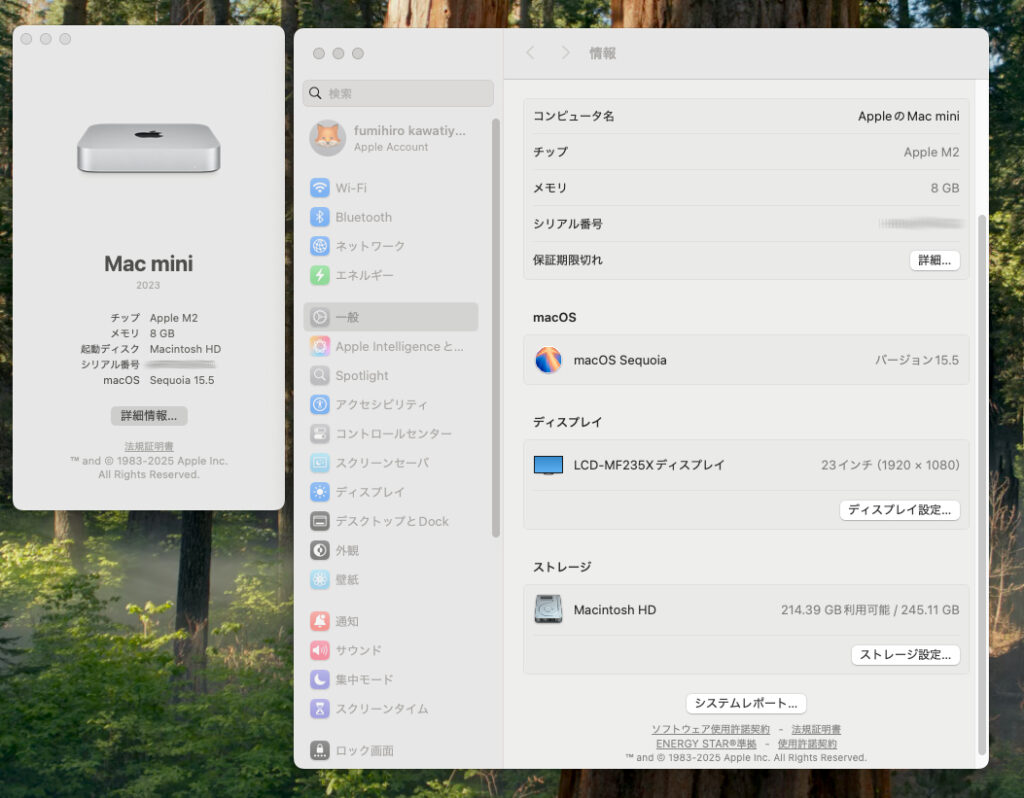
Task: Select the サウンド speaker icon
Action: tap(319, 650)
